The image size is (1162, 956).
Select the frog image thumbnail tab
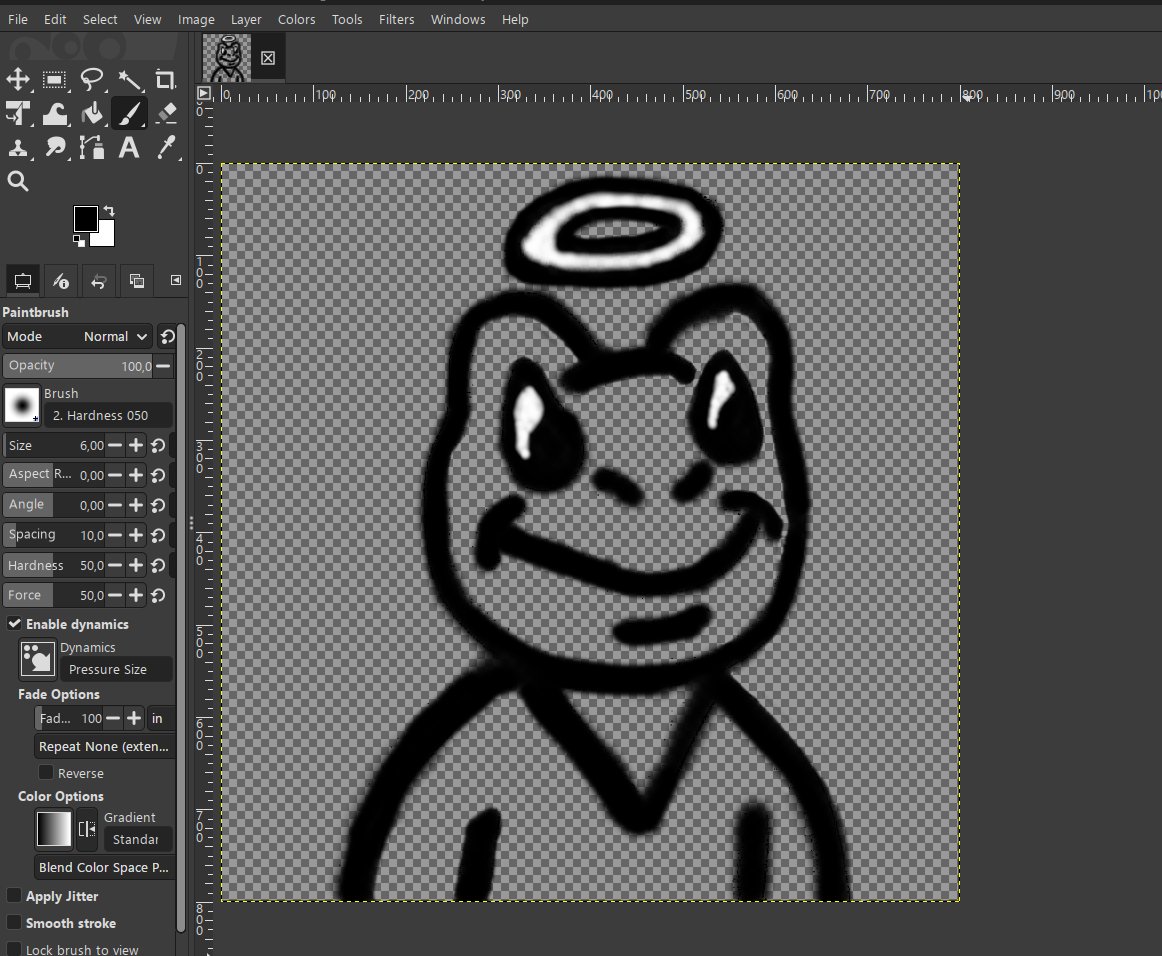coord(228,58)
